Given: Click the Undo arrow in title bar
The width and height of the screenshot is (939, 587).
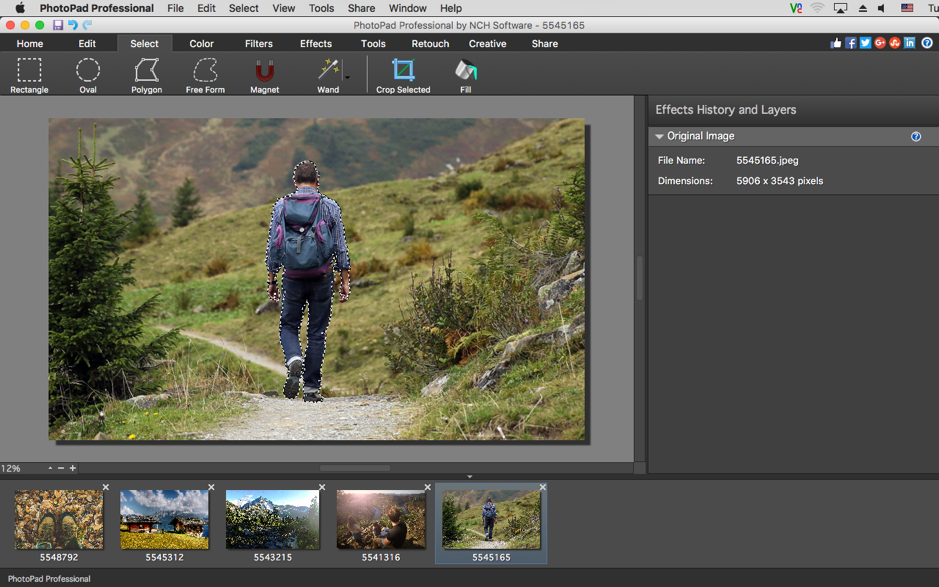Looking at the screenshot, I should [73, 25].
